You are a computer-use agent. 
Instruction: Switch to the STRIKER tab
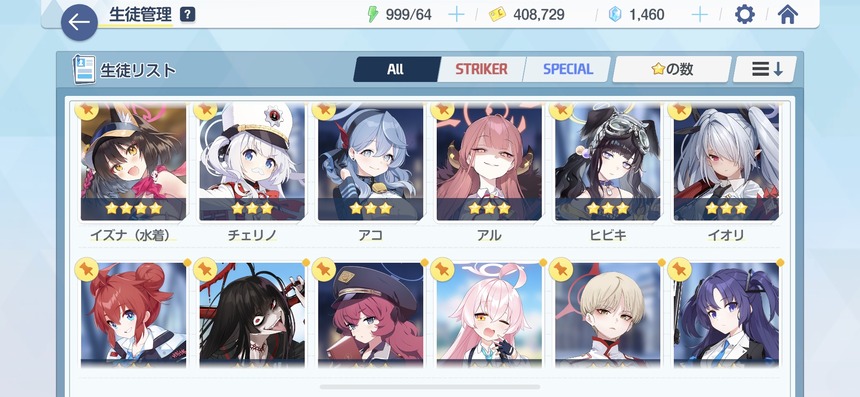[x=481, y=69]
